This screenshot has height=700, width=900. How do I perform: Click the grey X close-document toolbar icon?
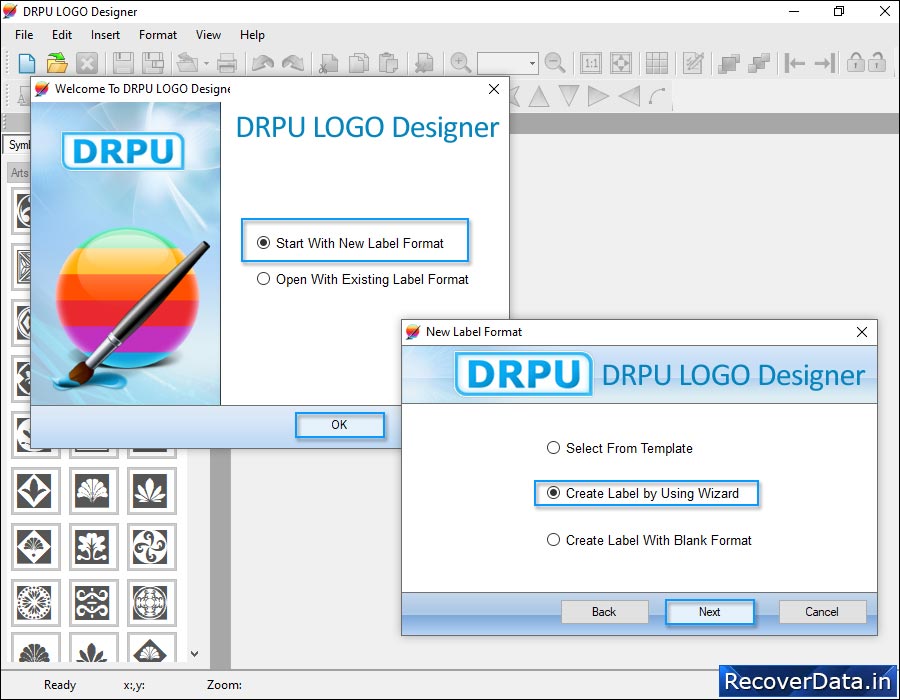point(87,63)
